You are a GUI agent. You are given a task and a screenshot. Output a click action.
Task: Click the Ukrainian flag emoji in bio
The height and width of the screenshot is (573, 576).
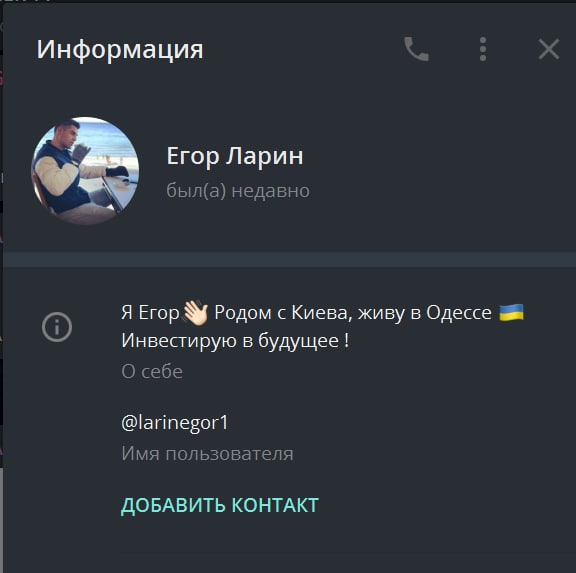(511, 313)
